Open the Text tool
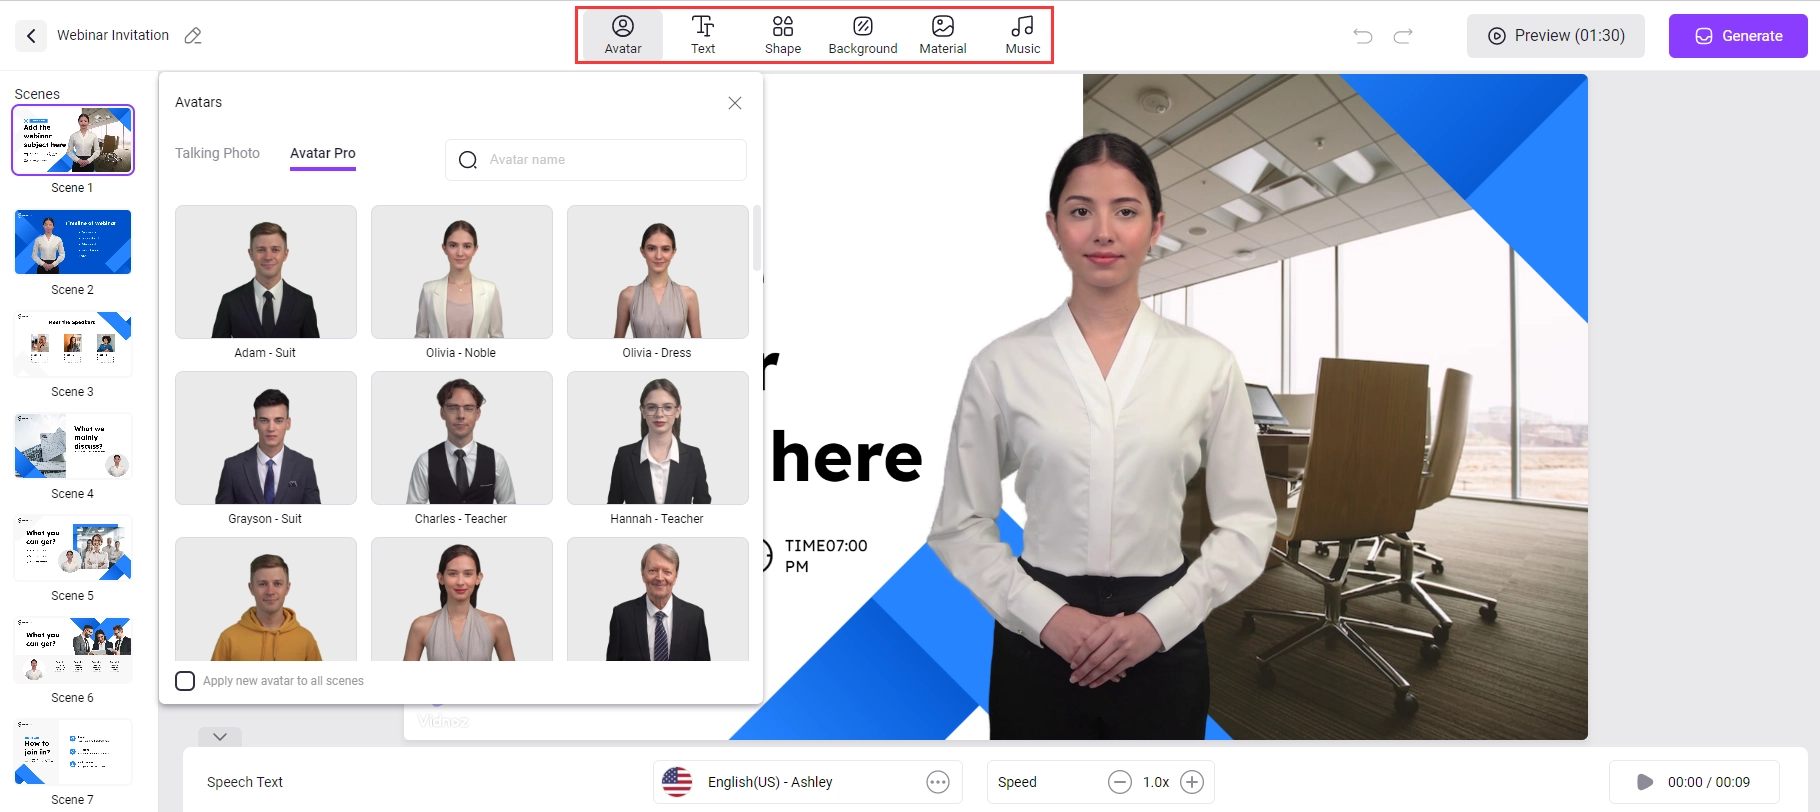This screenshot has height=812, width=1820. (x=703, y=35)
